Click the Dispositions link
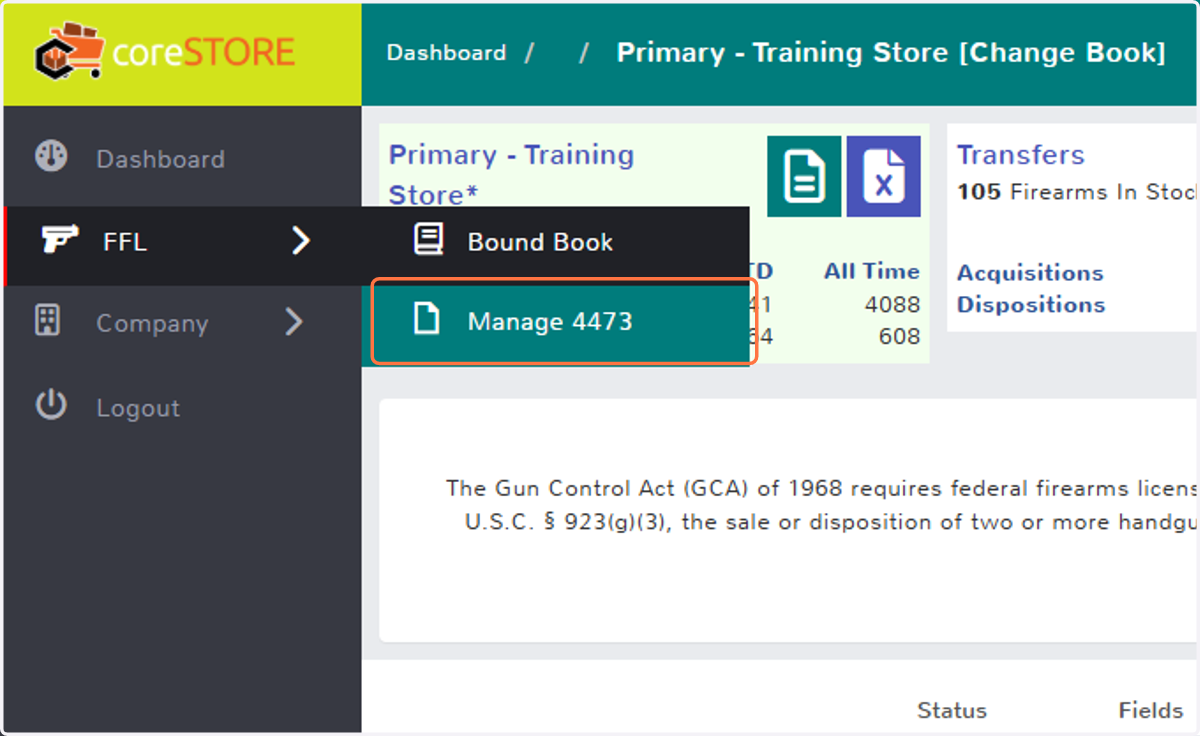This screenshot has width=1200, height=736. coord(1031,305)
